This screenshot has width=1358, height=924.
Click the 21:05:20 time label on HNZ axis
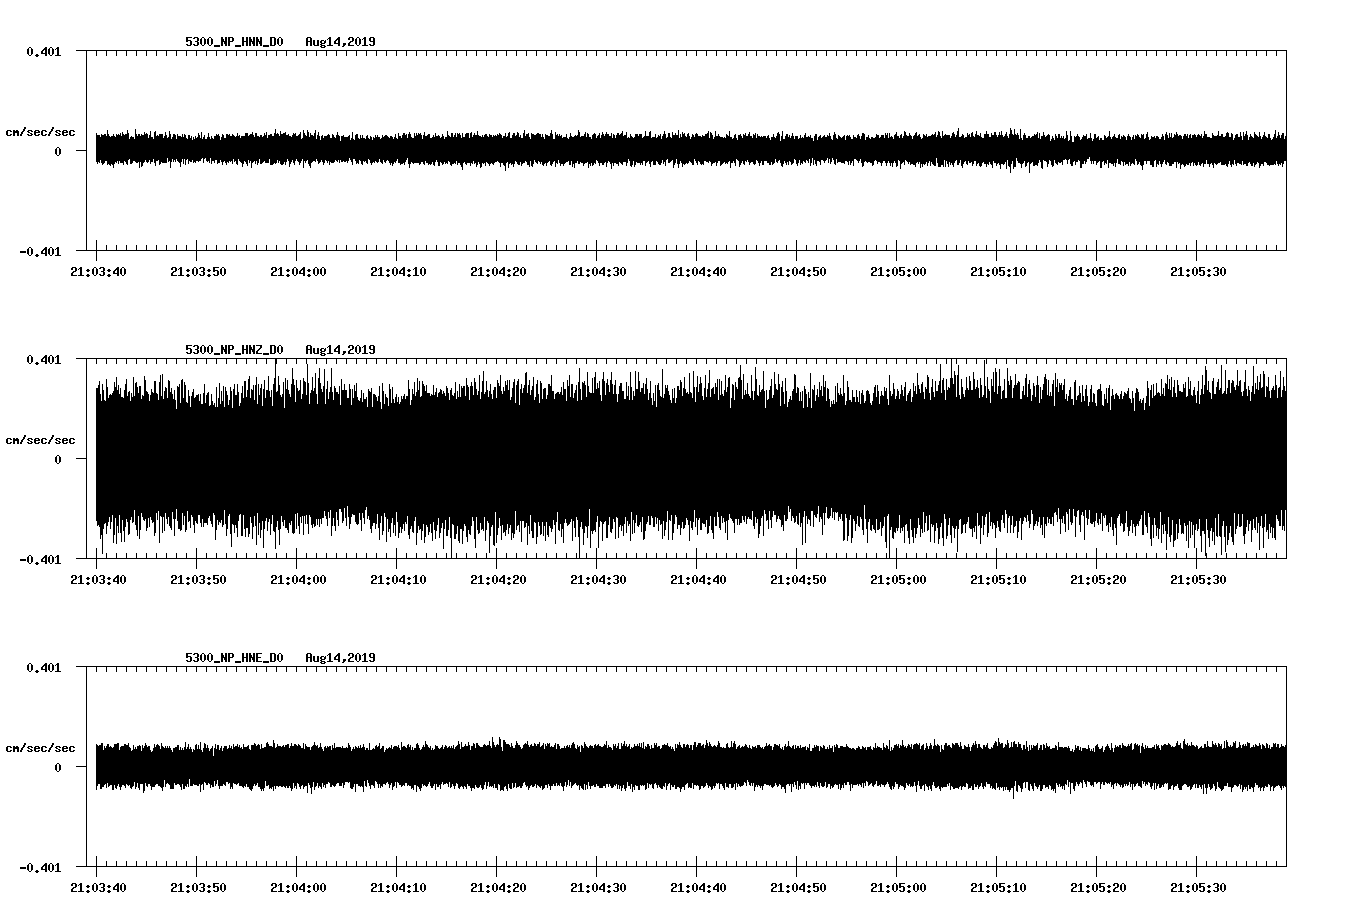pos(1098,580)
